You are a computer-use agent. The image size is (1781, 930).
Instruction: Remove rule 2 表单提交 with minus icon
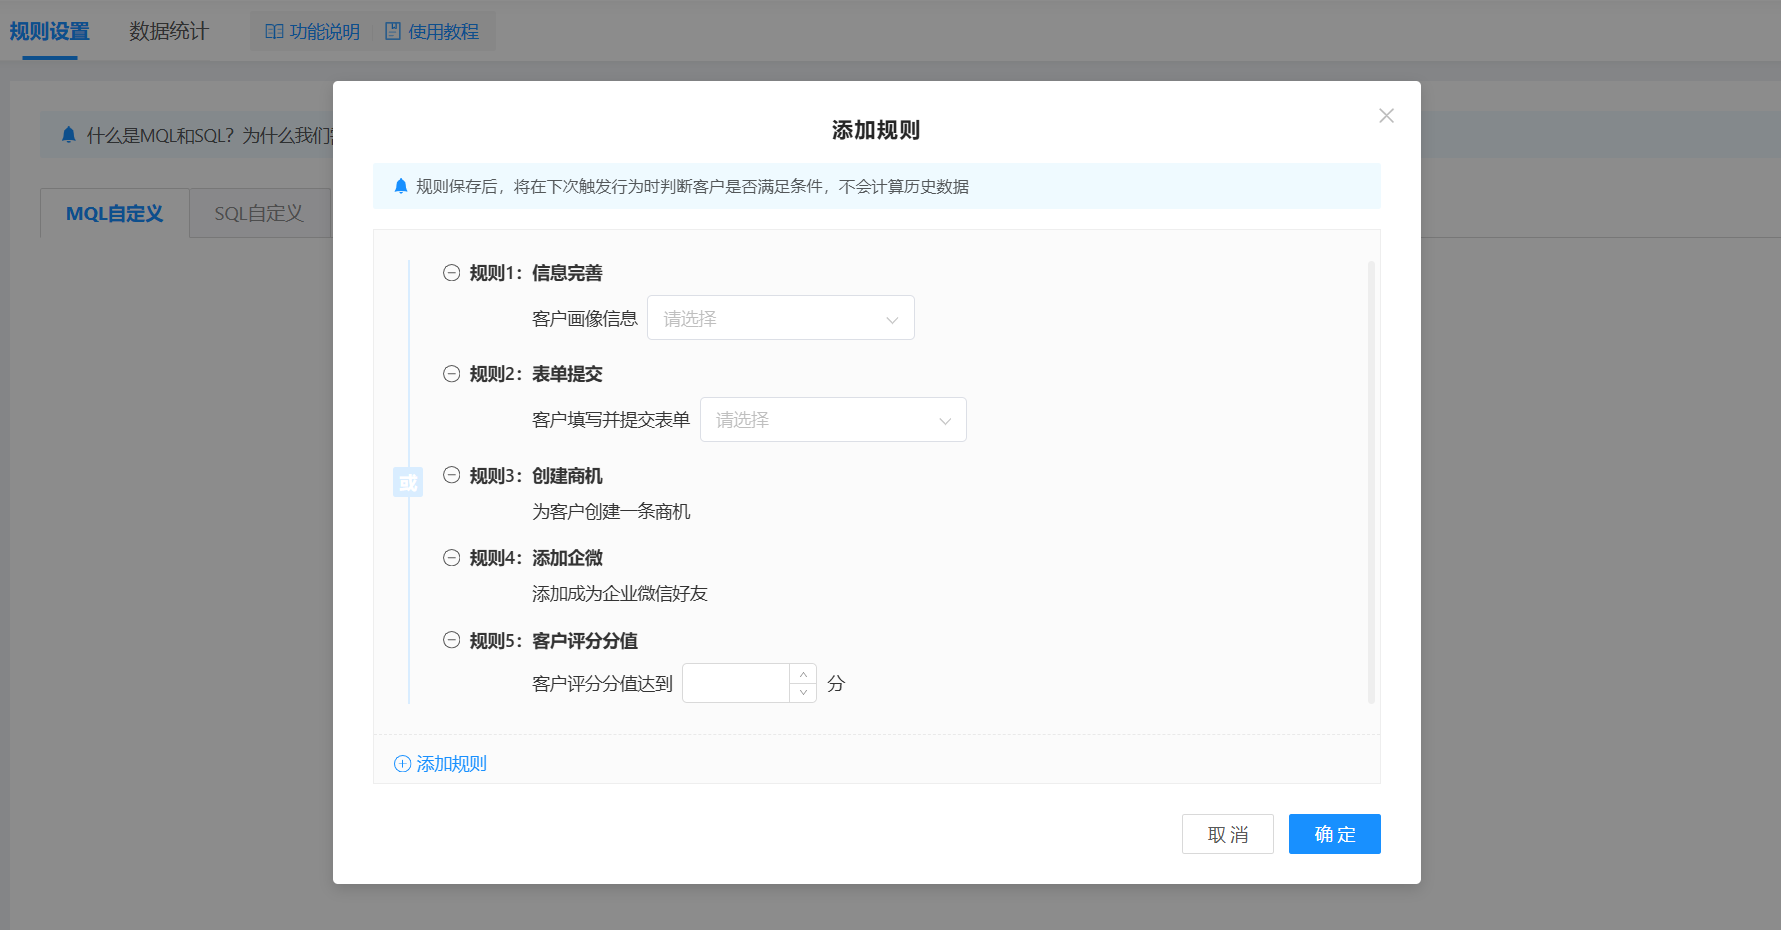coord(452,374)
